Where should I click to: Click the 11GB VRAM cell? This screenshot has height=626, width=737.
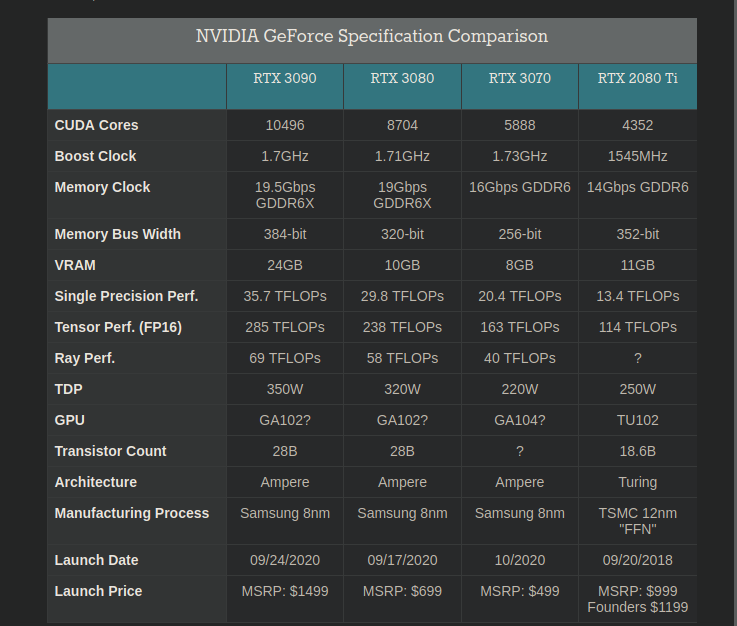coord(638,265)
